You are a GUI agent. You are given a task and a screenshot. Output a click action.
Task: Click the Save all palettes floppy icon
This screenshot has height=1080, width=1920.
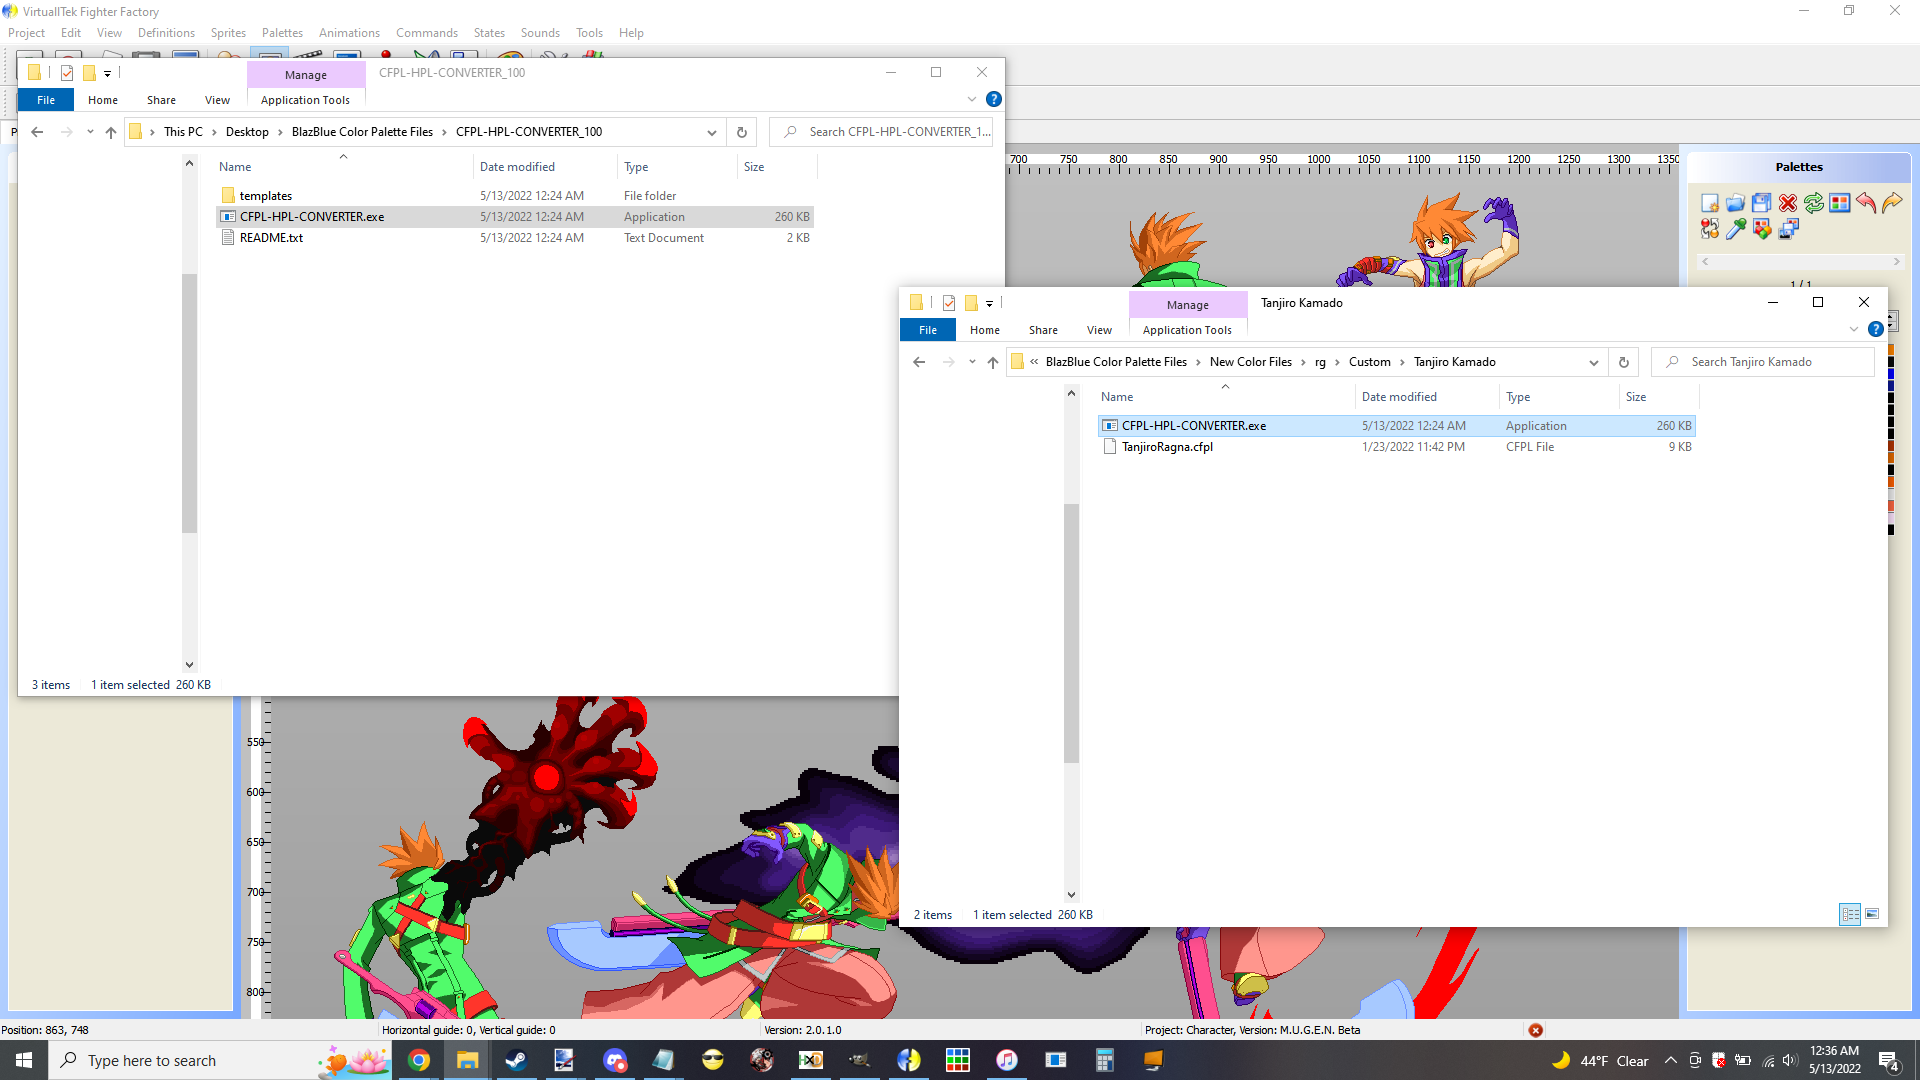click(x=1762, y=203)
